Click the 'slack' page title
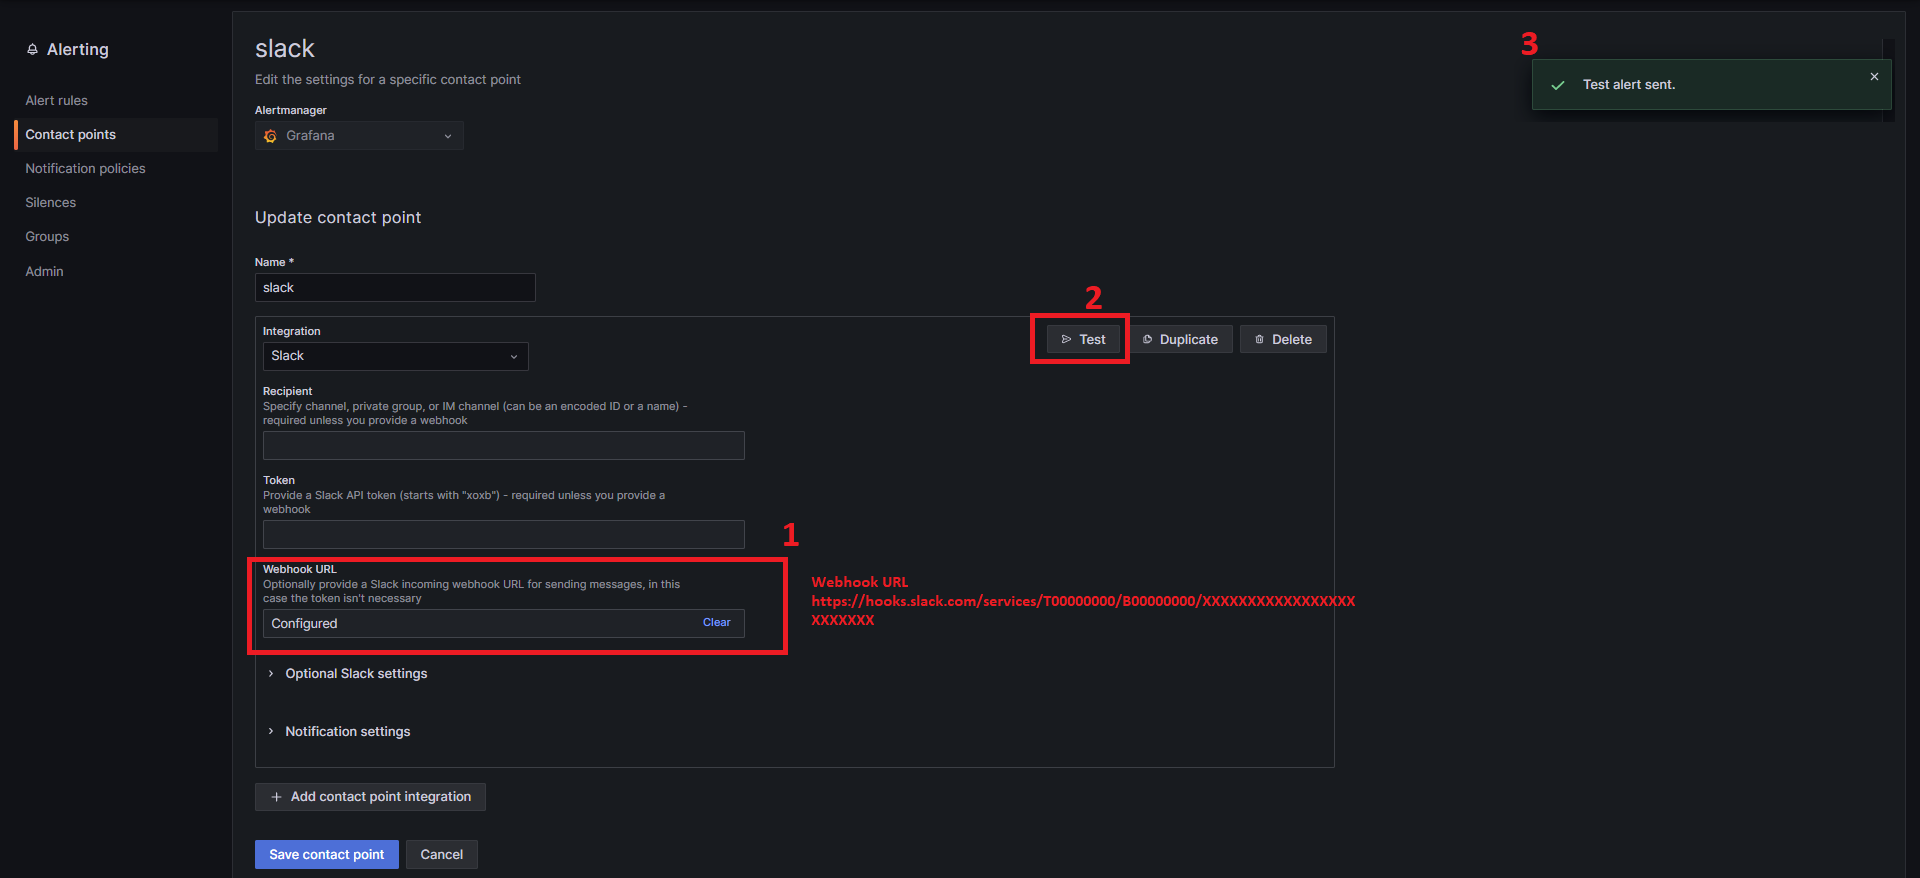Viewport: 1920px width, 878px height. [285, 48]
